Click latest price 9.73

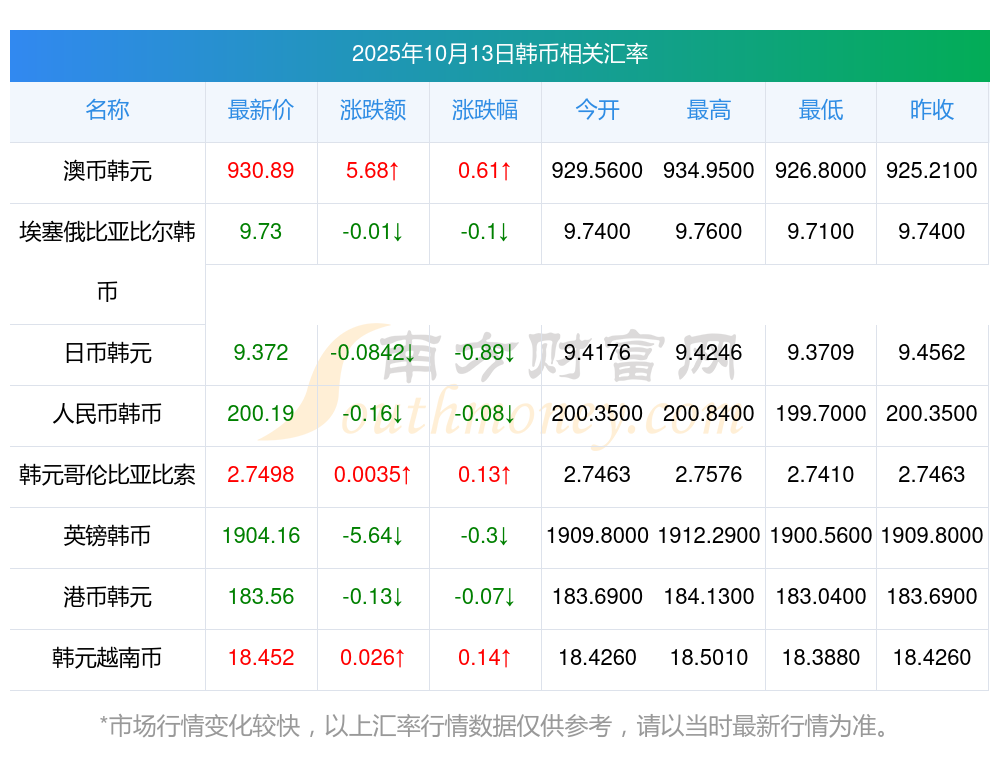(x=261, y=232)
